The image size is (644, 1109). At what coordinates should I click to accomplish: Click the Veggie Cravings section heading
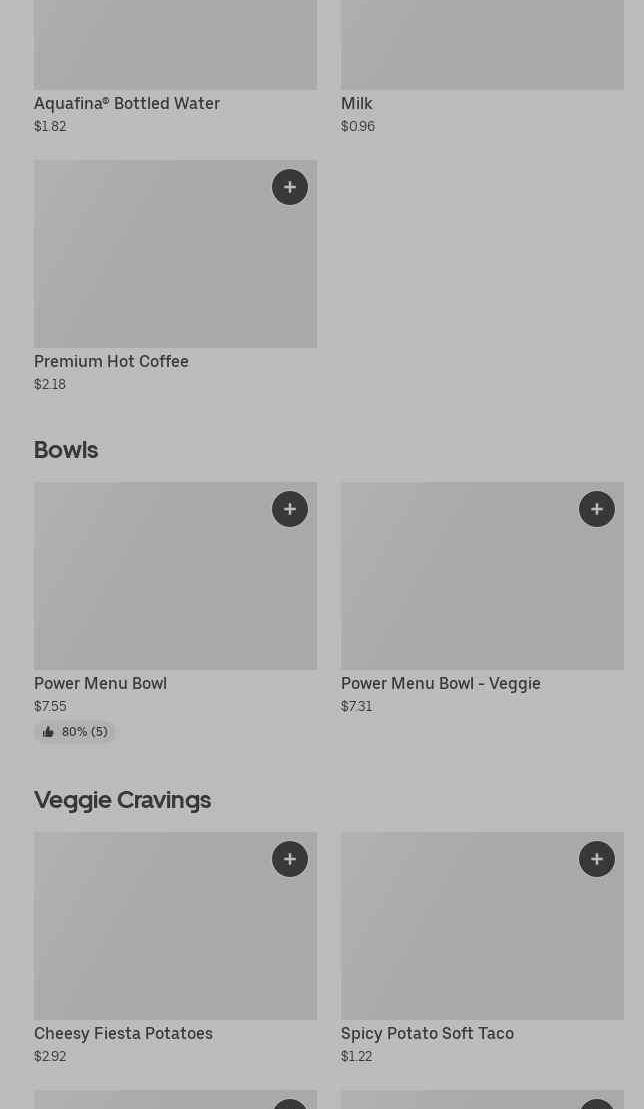(x=122, y=800)
